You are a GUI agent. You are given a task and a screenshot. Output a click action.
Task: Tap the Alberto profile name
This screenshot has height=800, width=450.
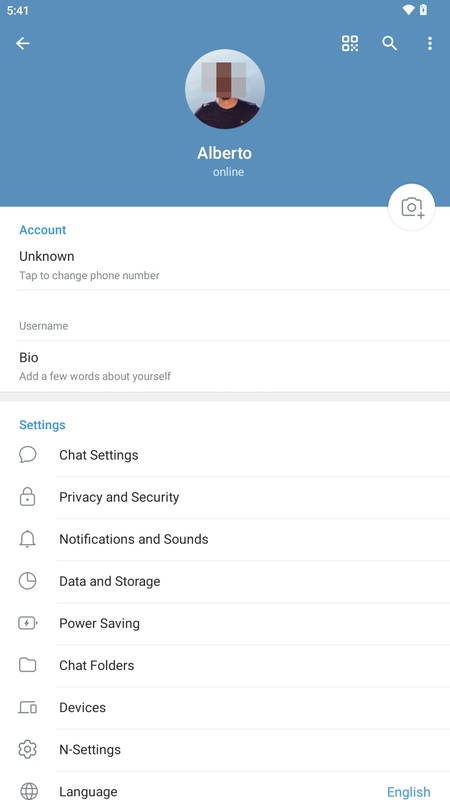[x=224, y=153]
